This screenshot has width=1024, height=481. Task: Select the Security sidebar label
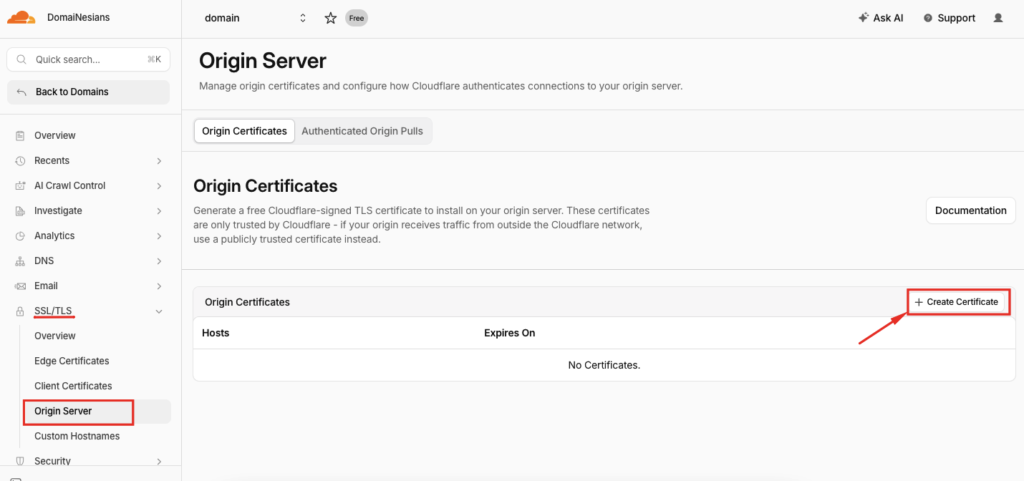52,461
